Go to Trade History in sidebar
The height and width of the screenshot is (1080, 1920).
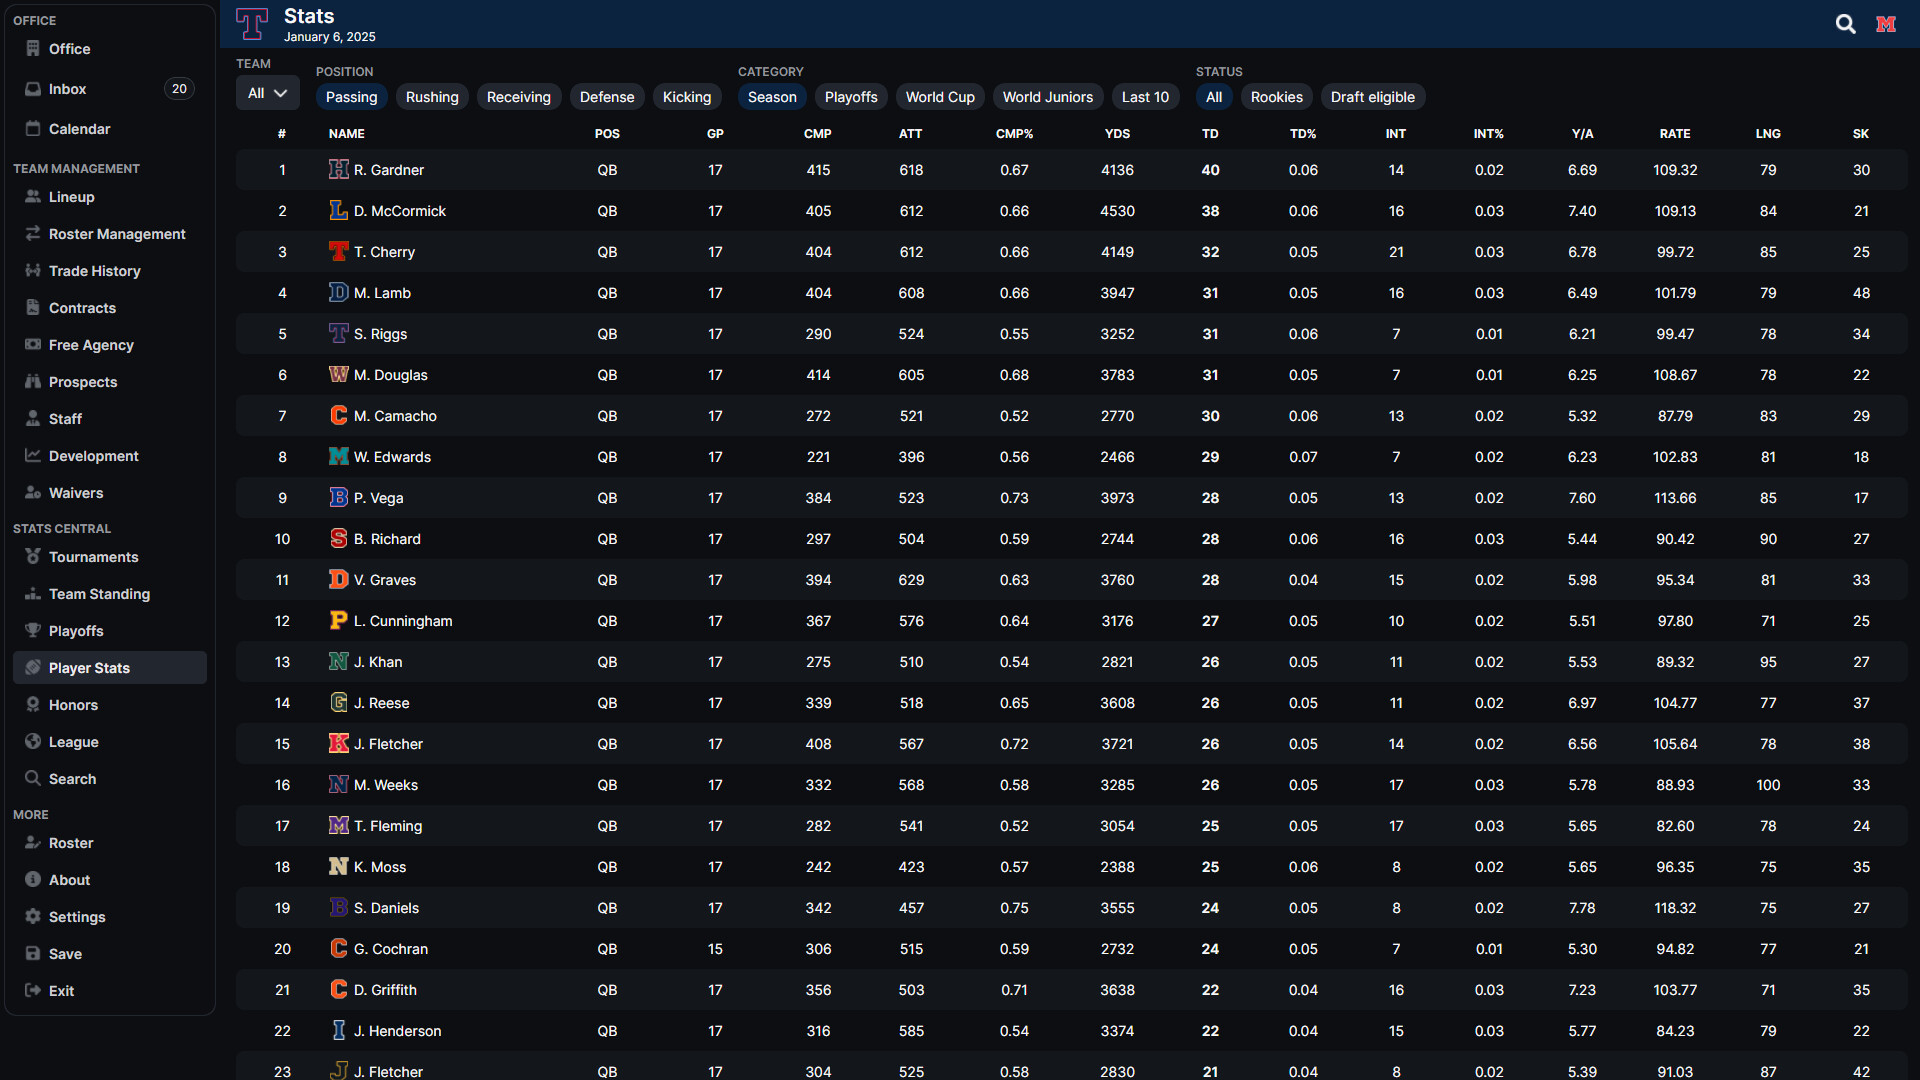94,271
